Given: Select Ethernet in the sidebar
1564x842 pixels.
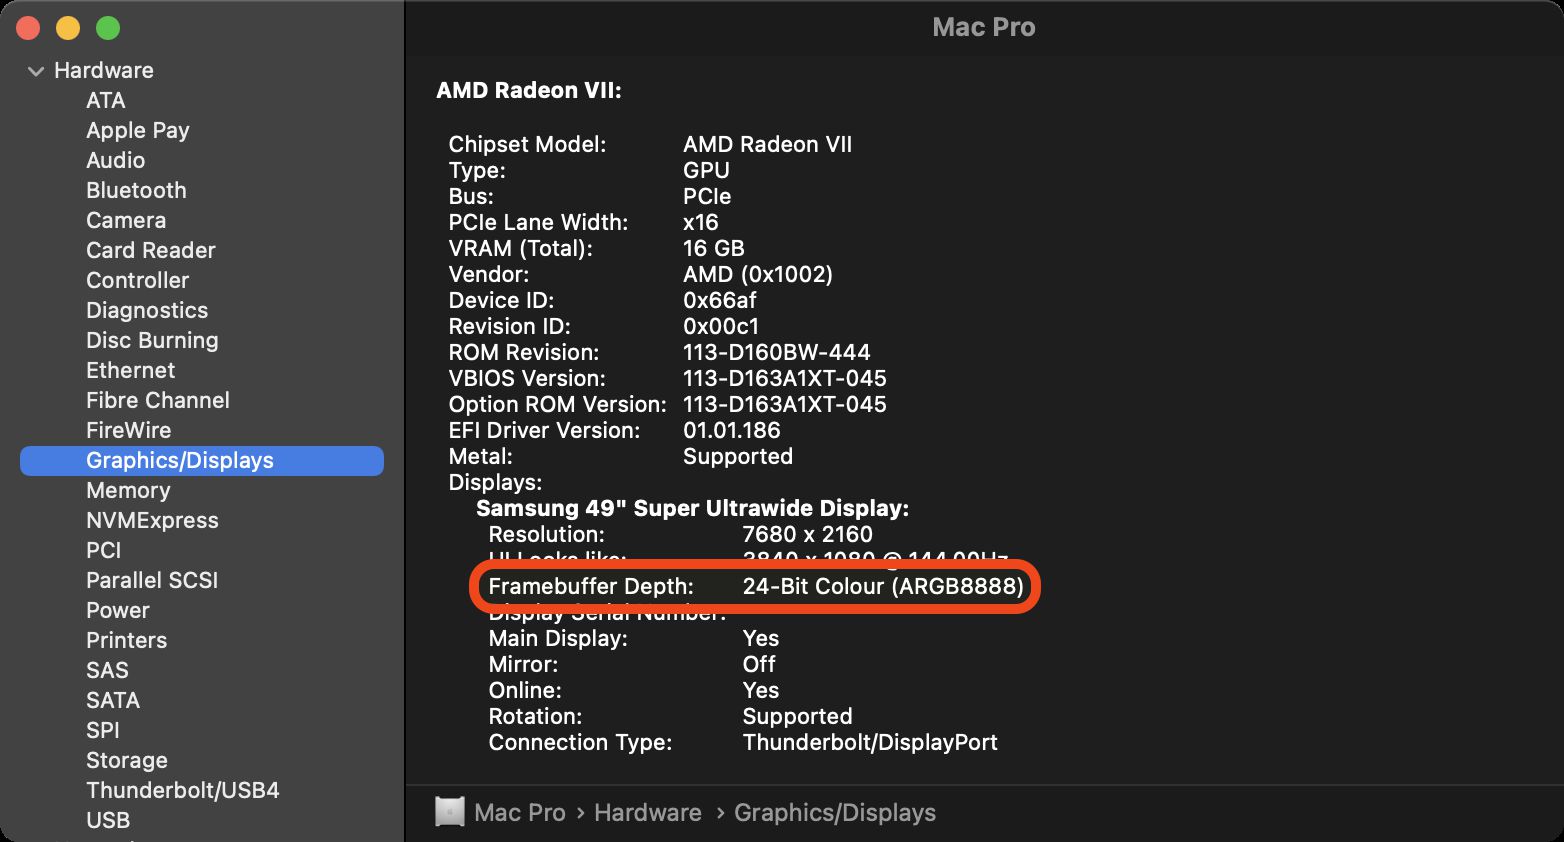Looking at the screenshot, I should [130, 371].
